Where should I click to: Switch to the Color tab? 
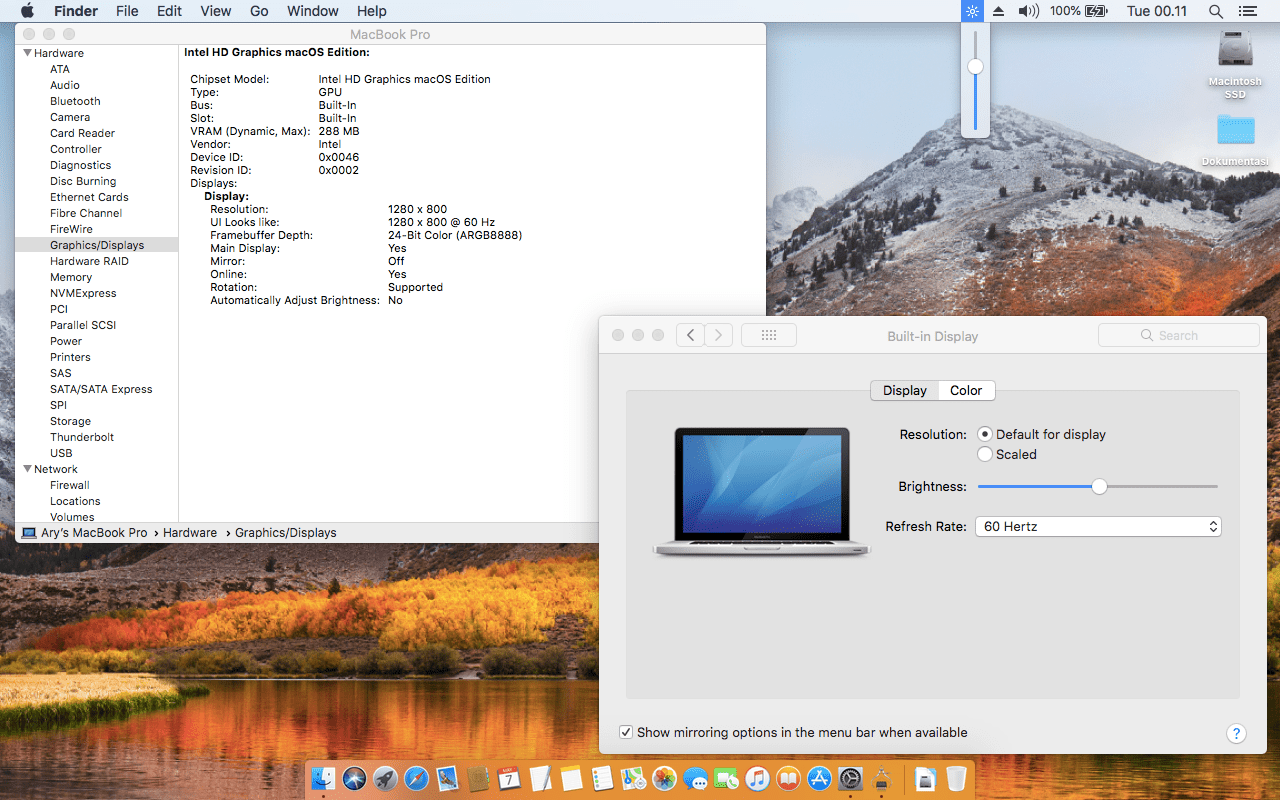(966, 390)
